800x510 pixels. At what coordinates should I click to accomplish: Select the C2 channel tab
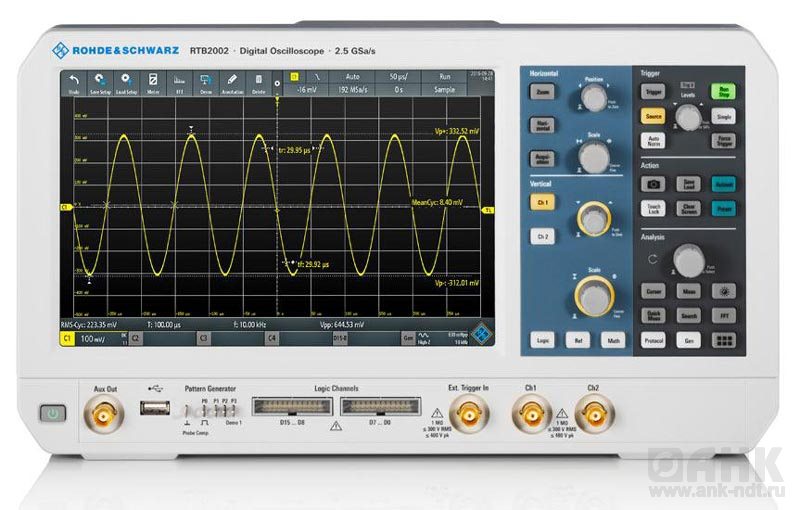pyautogui.click(x=138, y=339)
